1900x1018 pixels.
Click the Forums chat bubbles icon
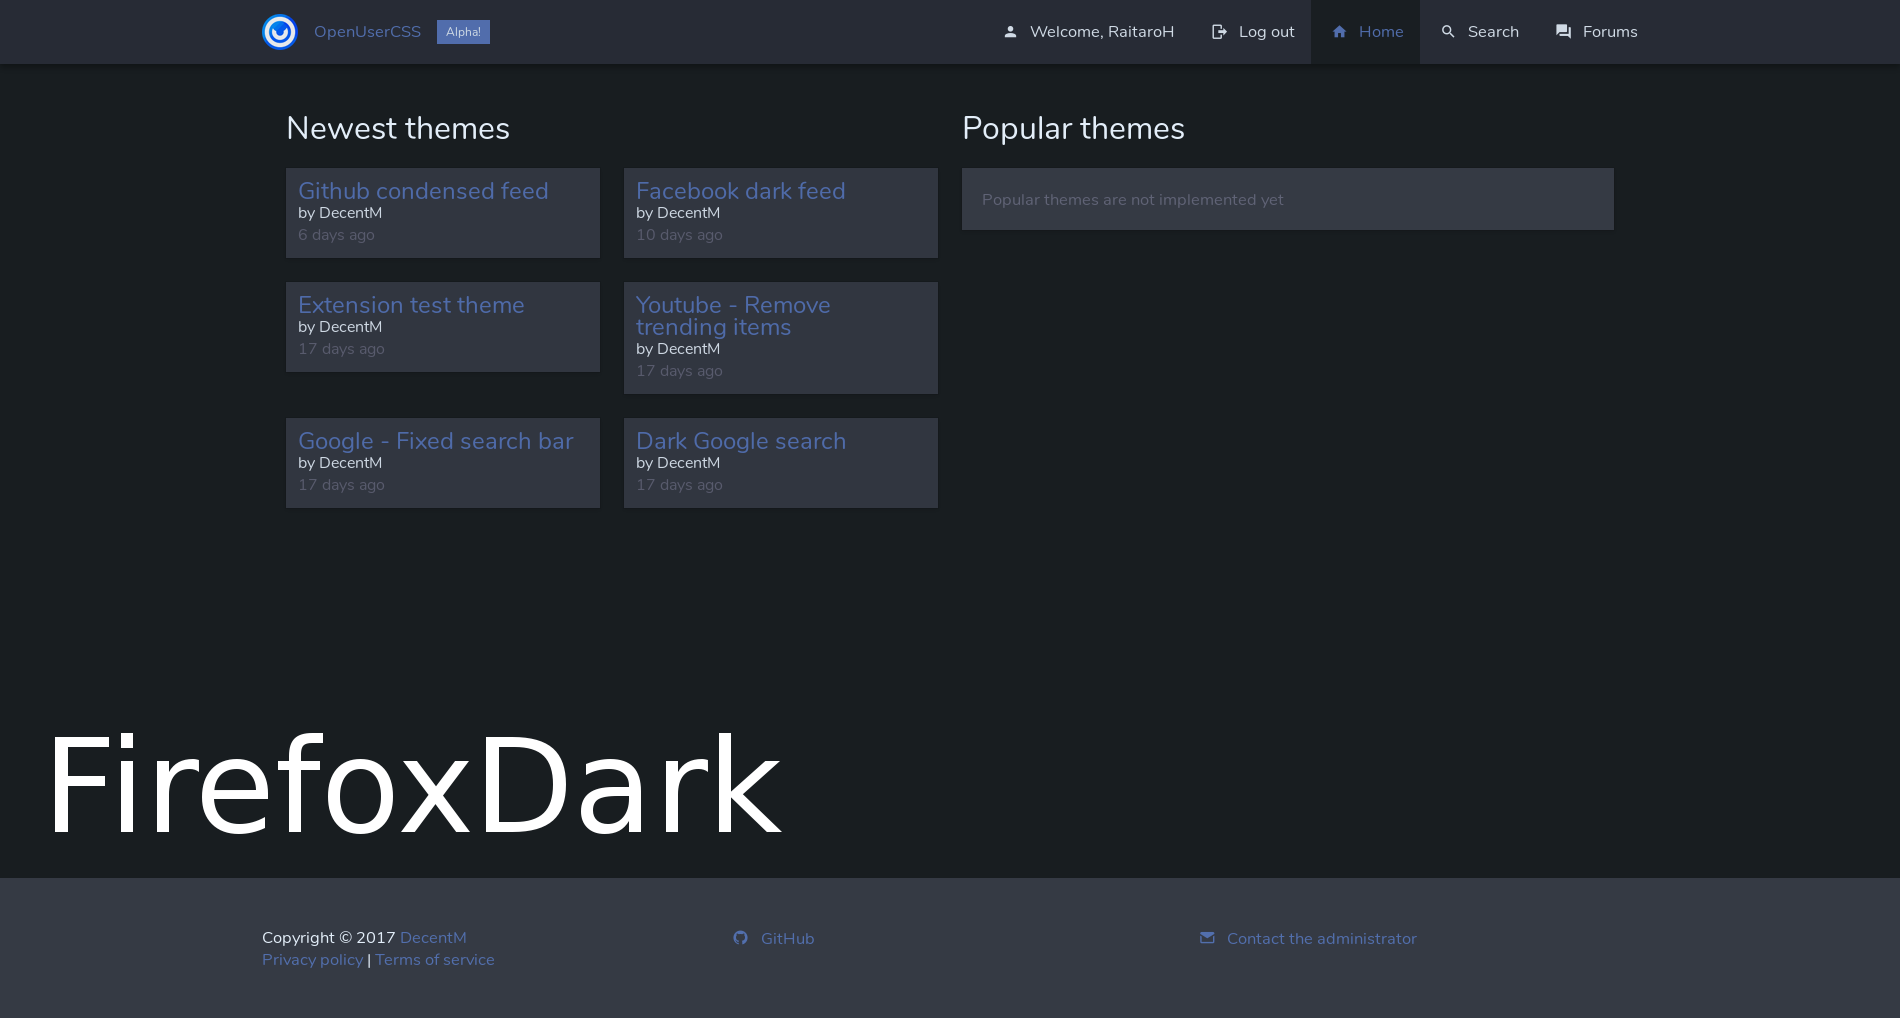pyautogui.click(x=1563, y=32)
